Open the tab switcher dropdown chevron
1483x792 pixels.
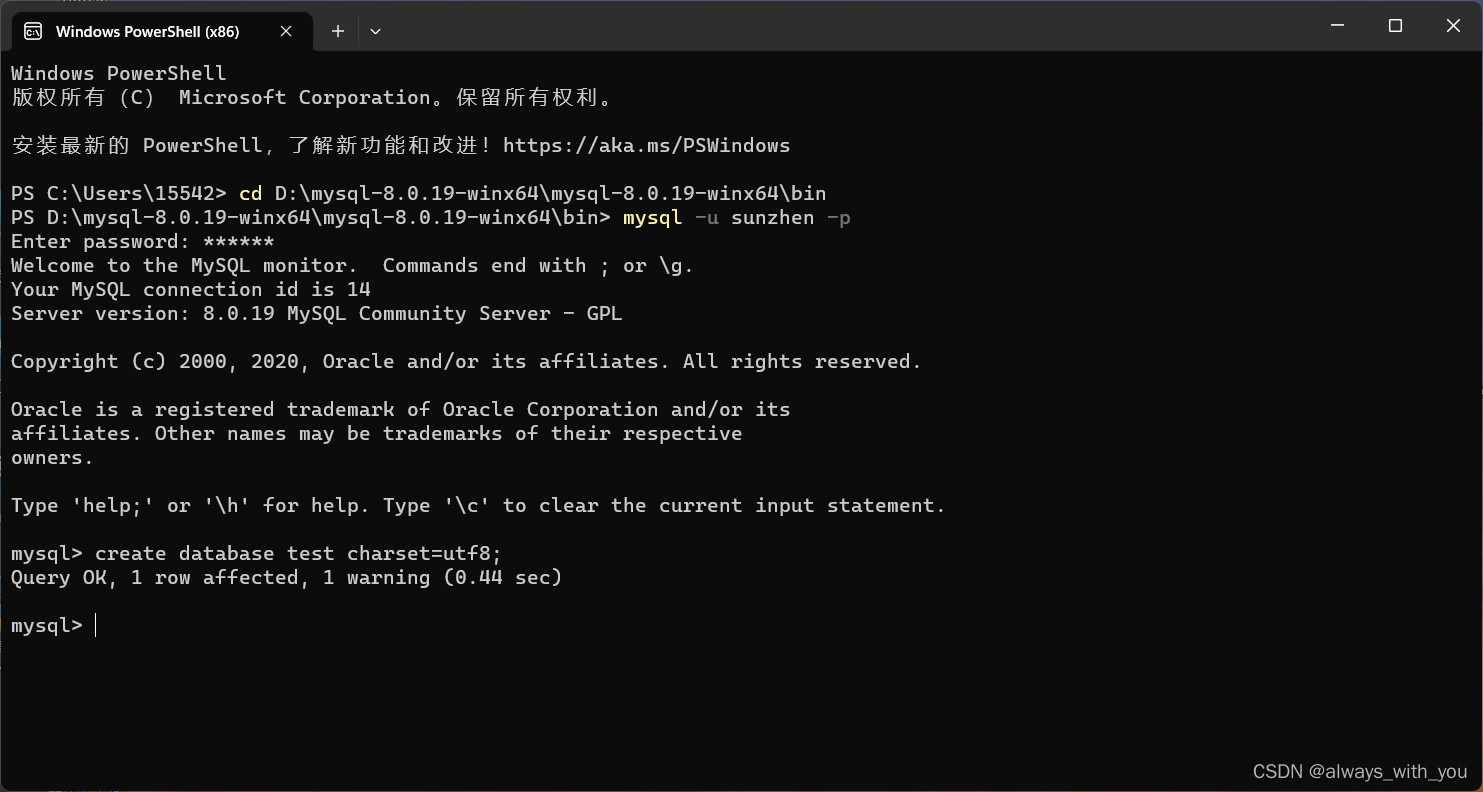(375, 31)
